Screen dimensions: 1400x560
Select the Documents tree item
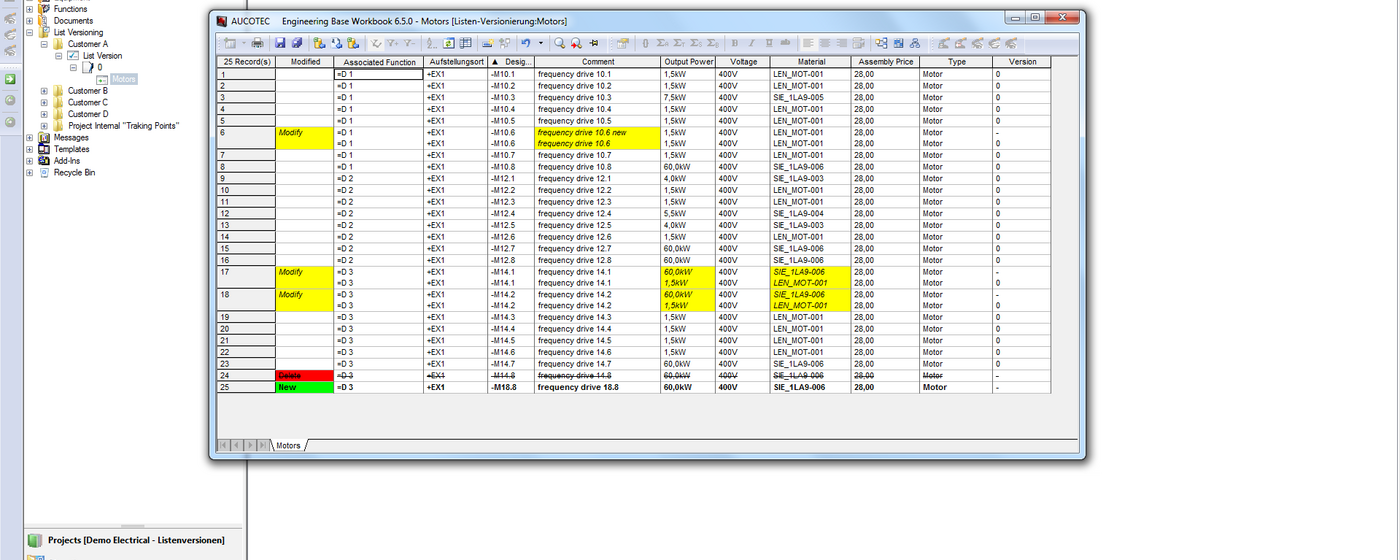coord(73,21)
